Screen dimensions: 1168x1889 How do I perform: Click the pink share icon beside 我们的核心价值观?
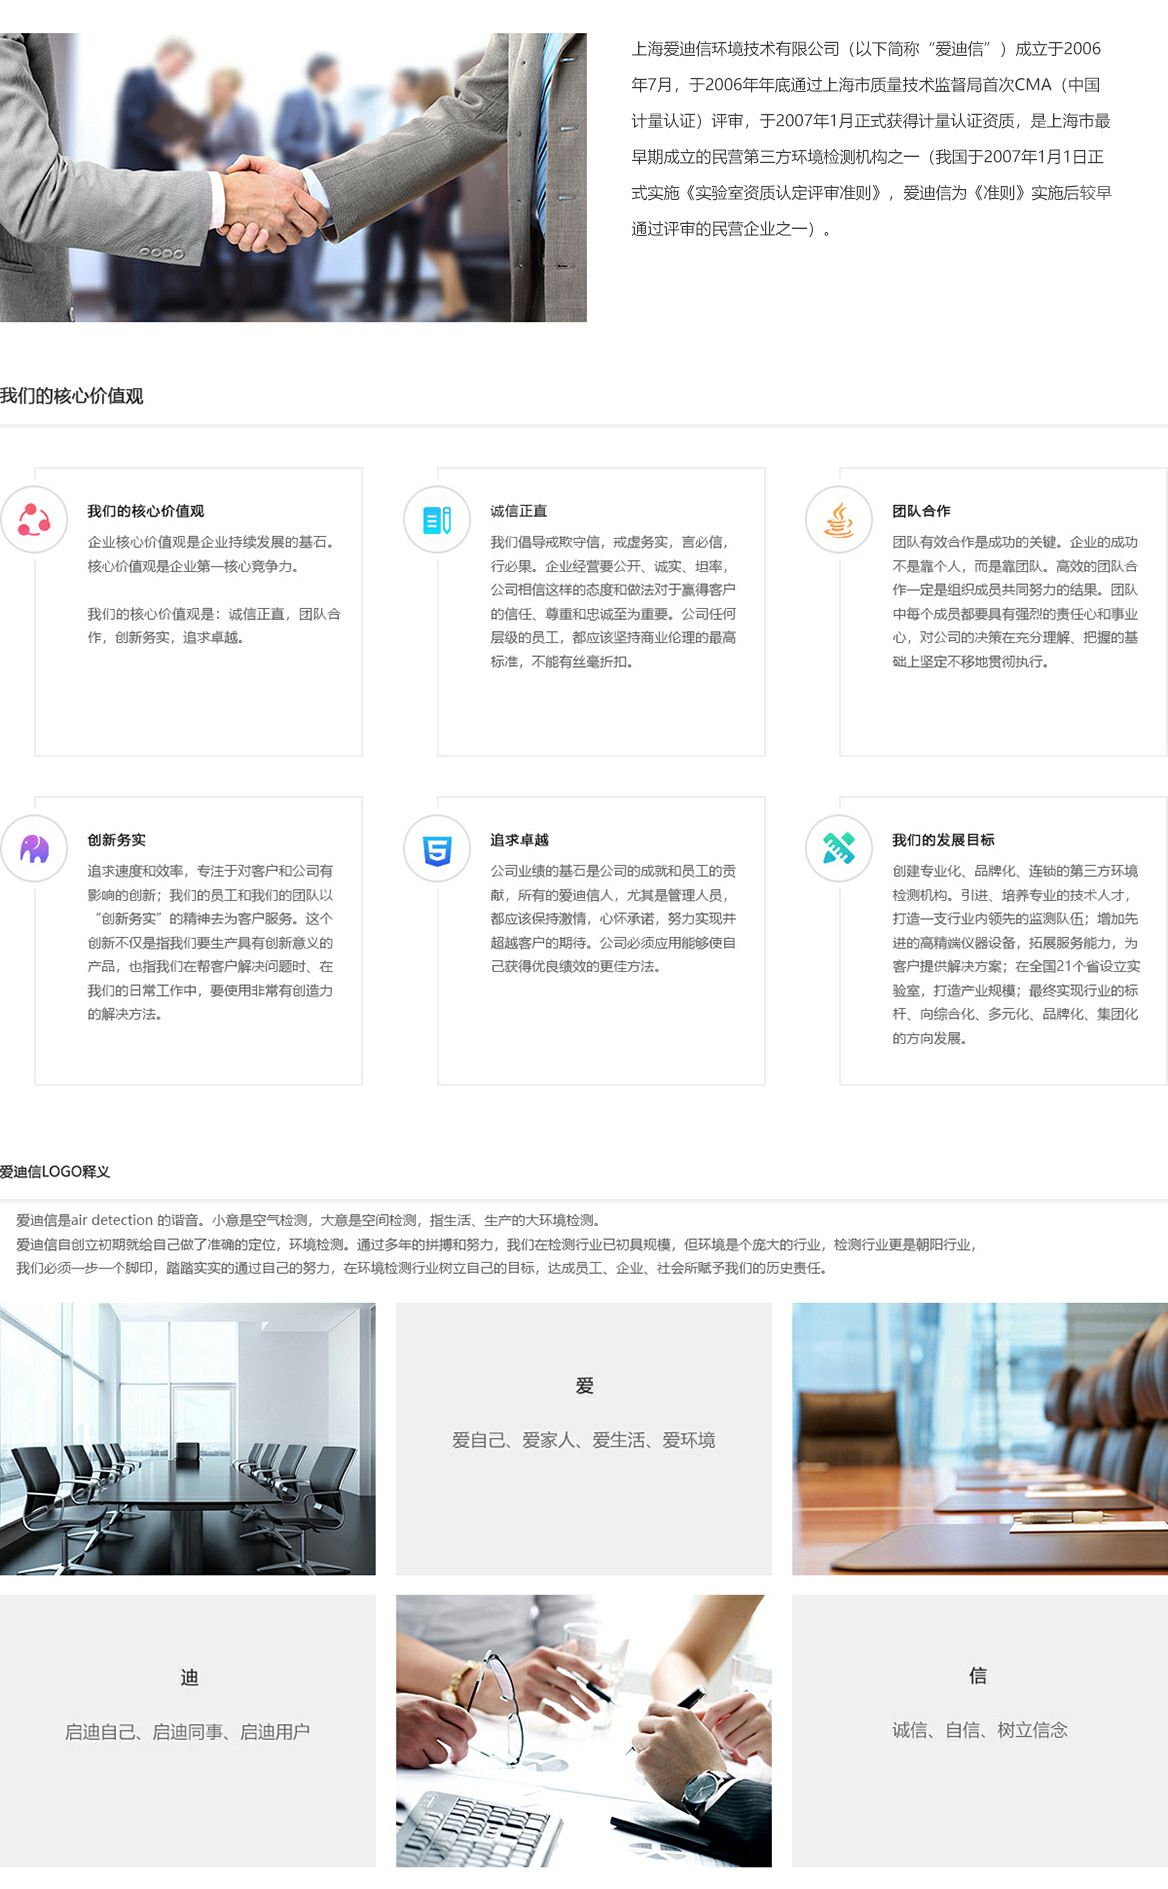pyautogui.click(x=34, y=520)
